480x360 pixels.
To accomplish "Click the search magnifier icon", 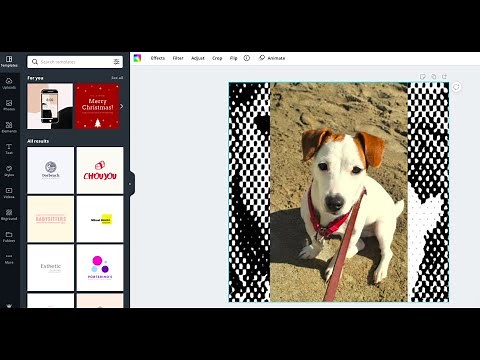I will pyautogui.click(x=35, y=62).
